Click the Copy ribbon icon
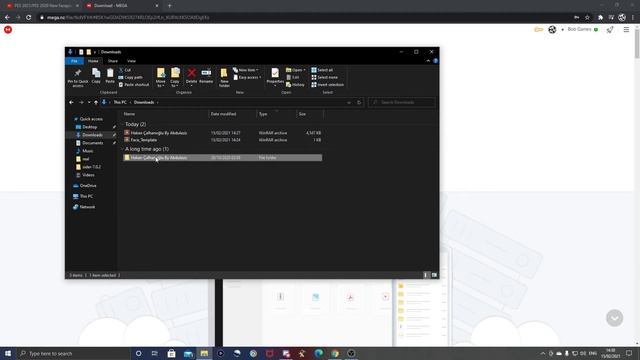Image resolution: width=640 pixels, height=360 pixels. [x=96, y=76]
